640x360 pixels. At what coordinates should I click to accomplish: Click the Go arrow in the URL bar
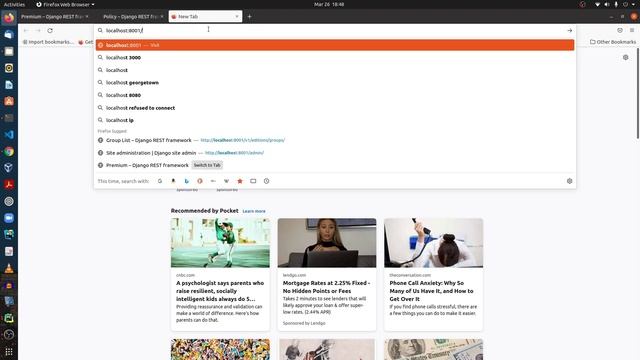pos(569,31)
